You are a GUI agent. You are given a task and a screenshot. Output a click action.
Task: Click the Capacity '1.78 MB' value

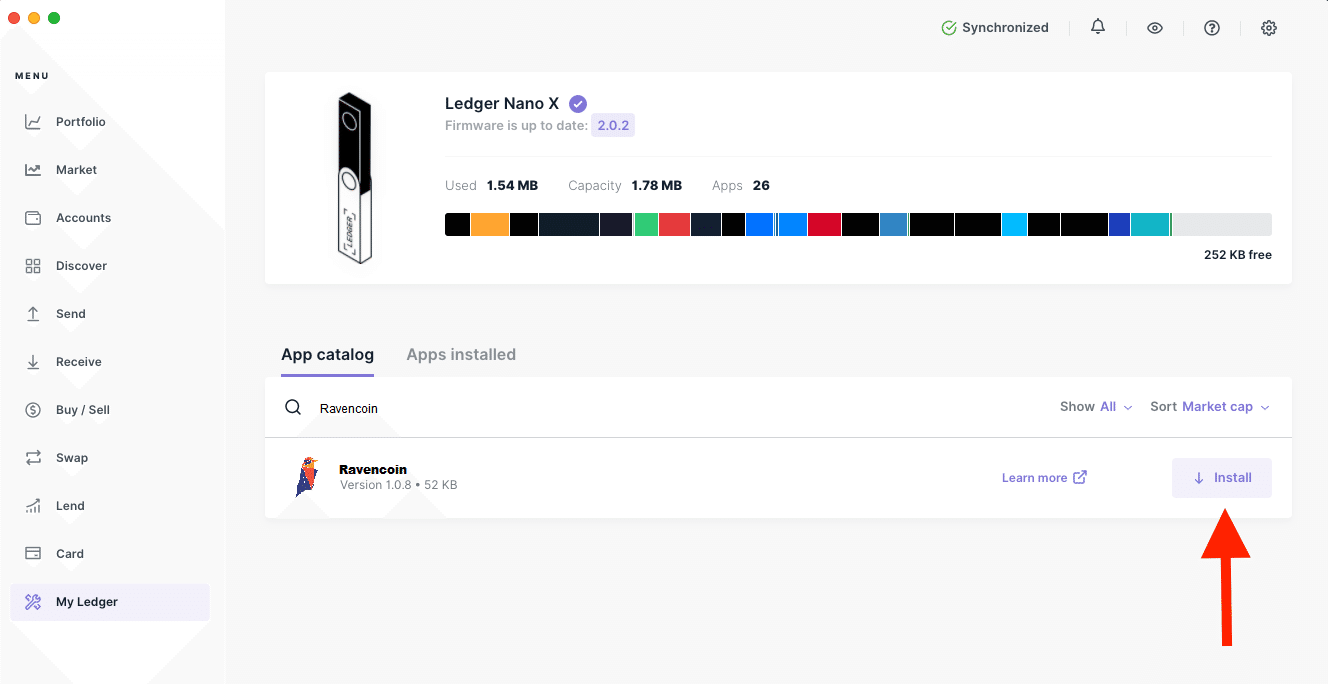coord(657,186)
